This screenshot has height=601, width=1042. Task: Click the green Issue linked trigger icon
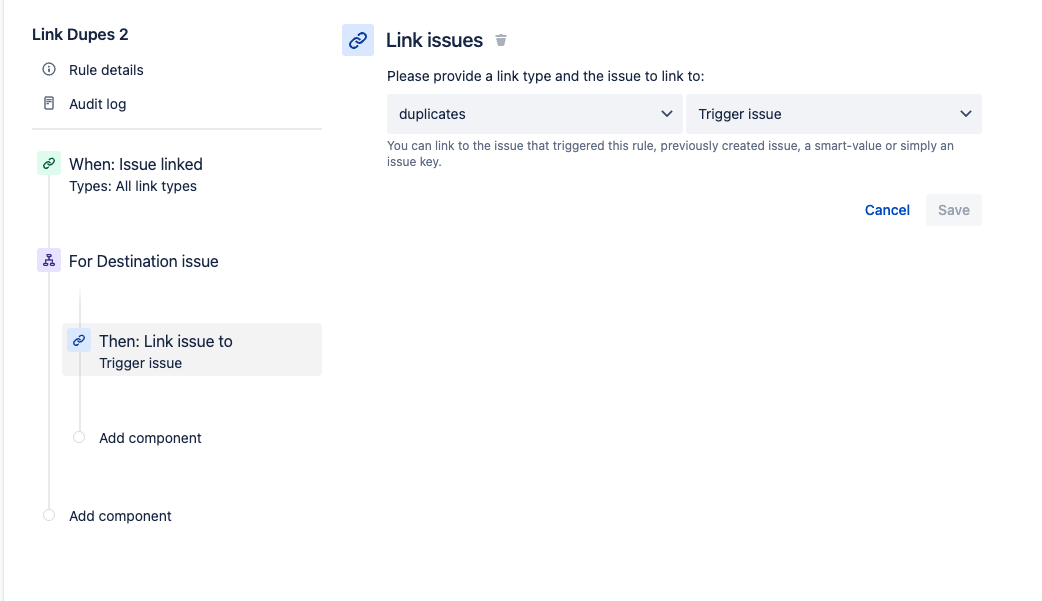(x=49, y=164)
